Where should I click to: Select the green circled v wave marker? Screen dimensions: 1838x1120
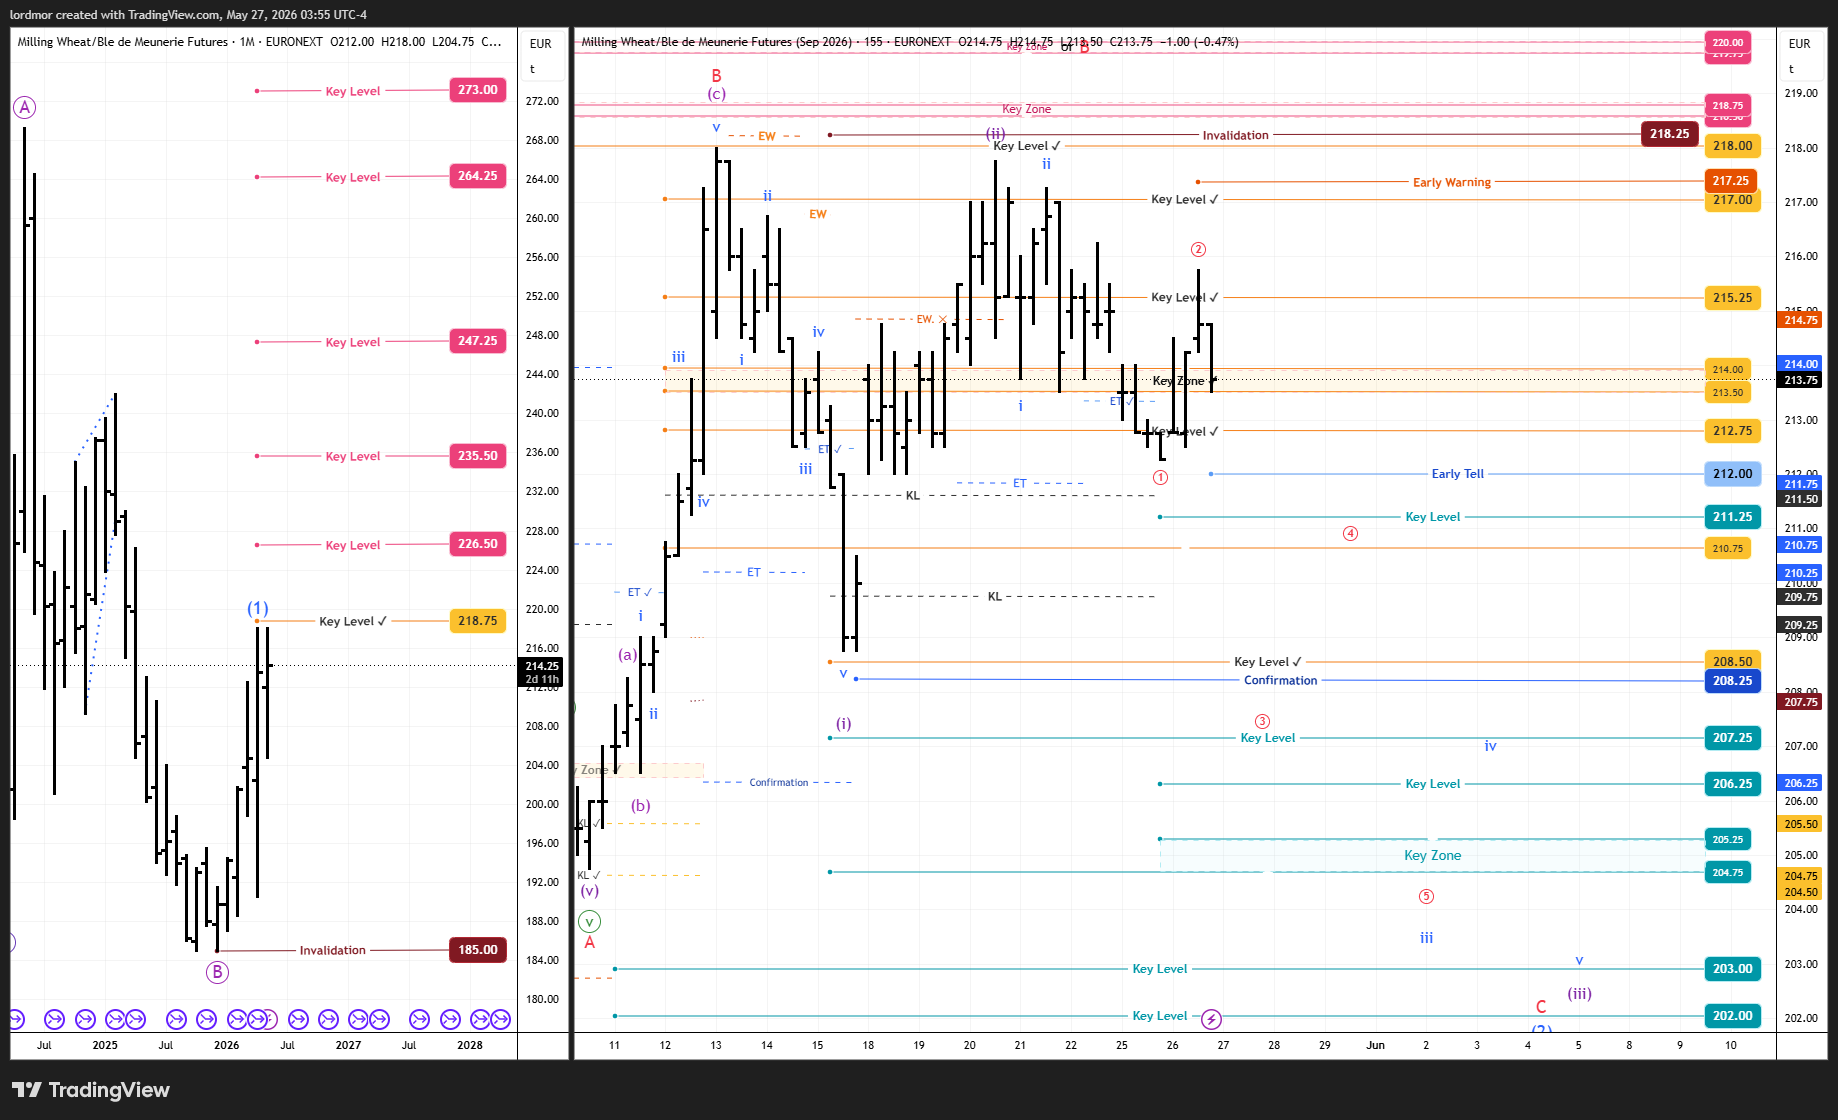click(590, 922)
